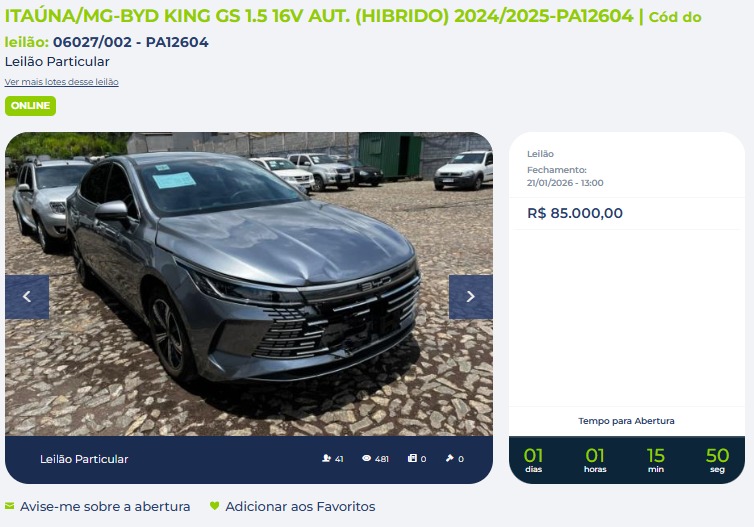Click the documents icon beside 0
The image size is (754, 527).
pyautogui.click(x=412, y=458)
